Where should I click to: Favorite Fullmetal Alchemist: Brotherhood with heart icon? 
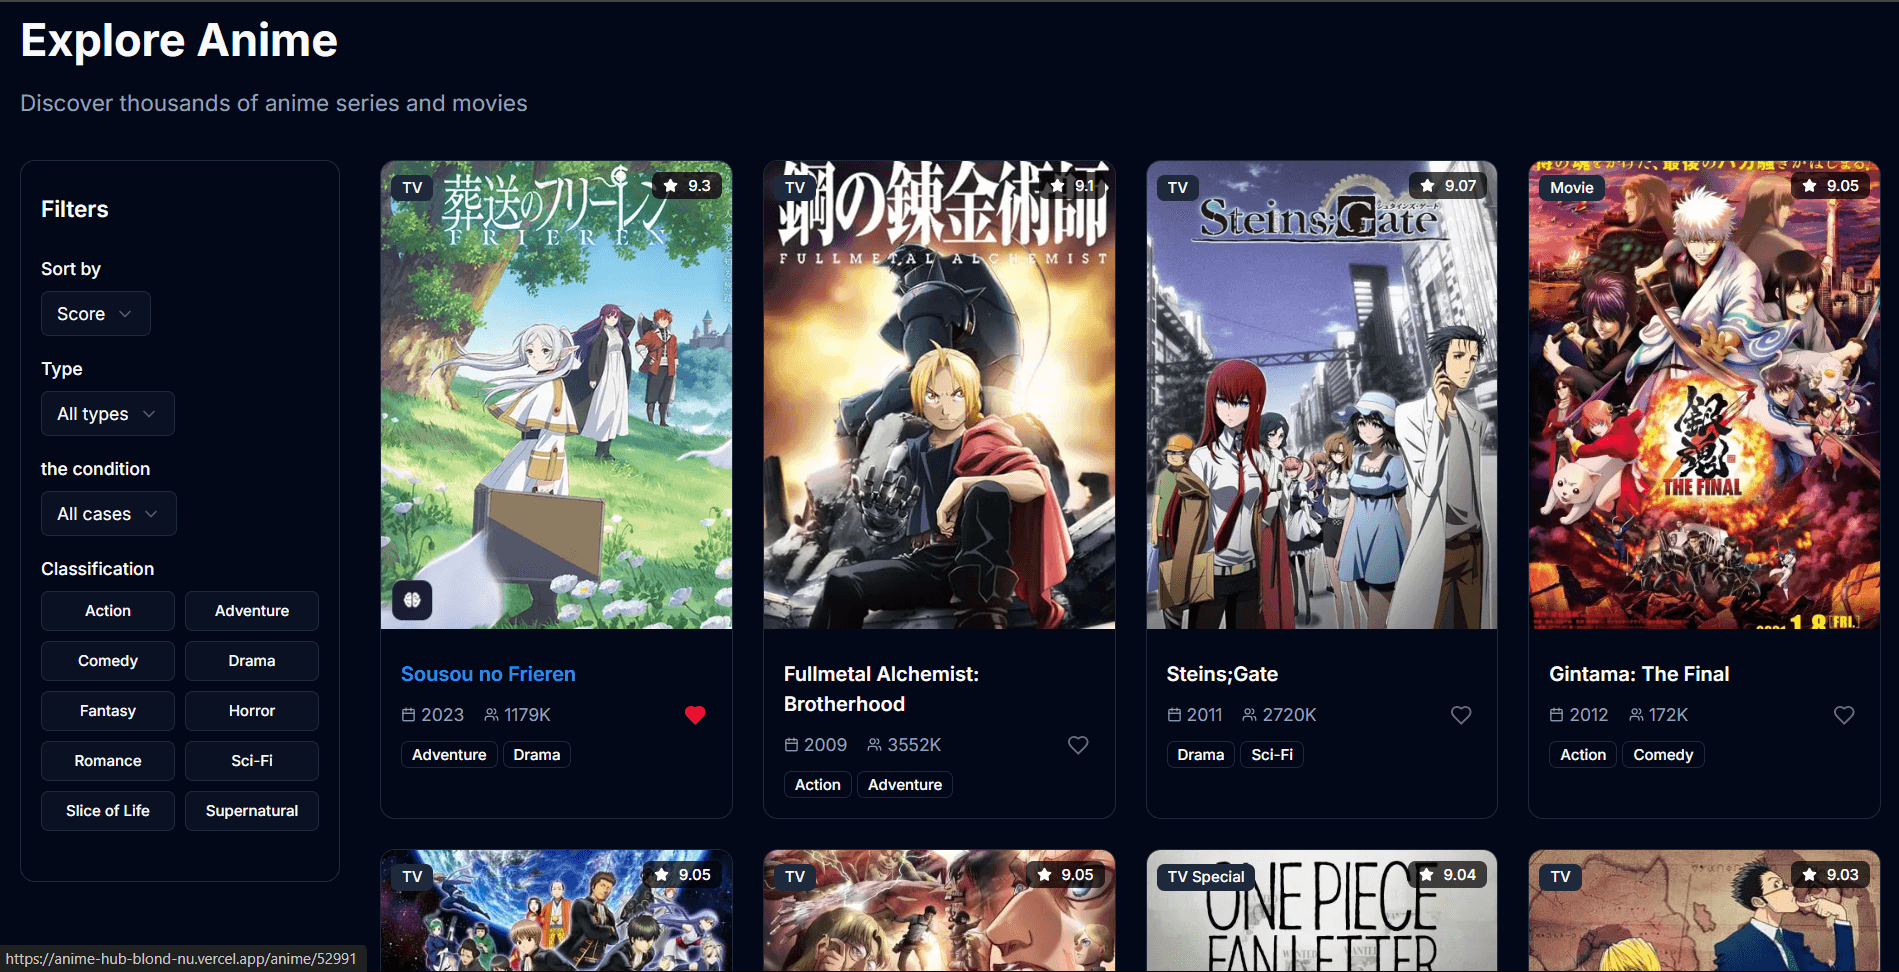point(1077,745)
